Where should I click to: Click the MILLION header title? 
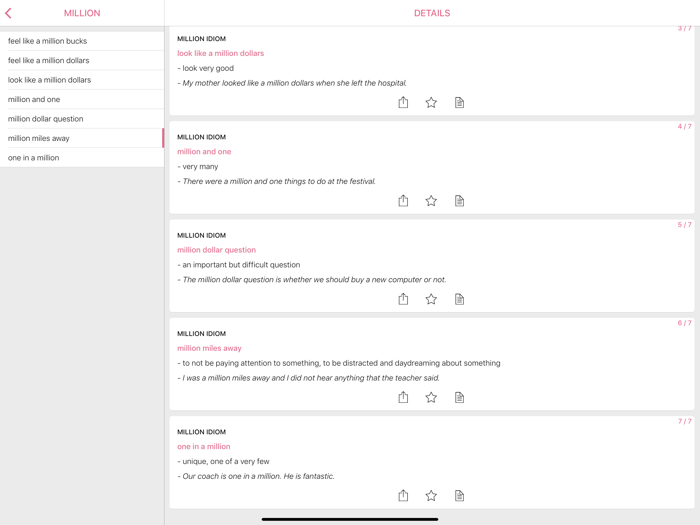82,13
